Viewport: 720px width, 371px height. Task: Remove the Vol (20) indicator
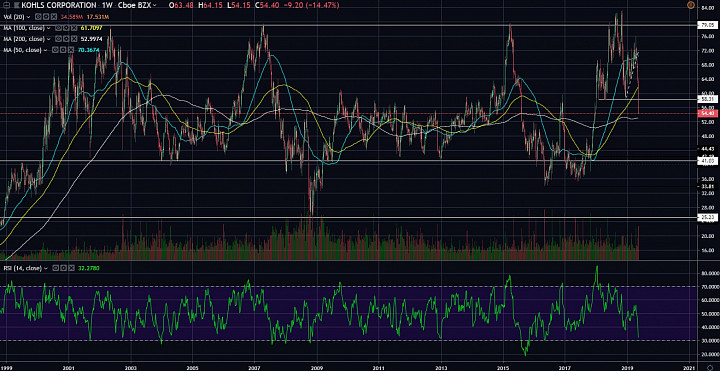(54, 17)
